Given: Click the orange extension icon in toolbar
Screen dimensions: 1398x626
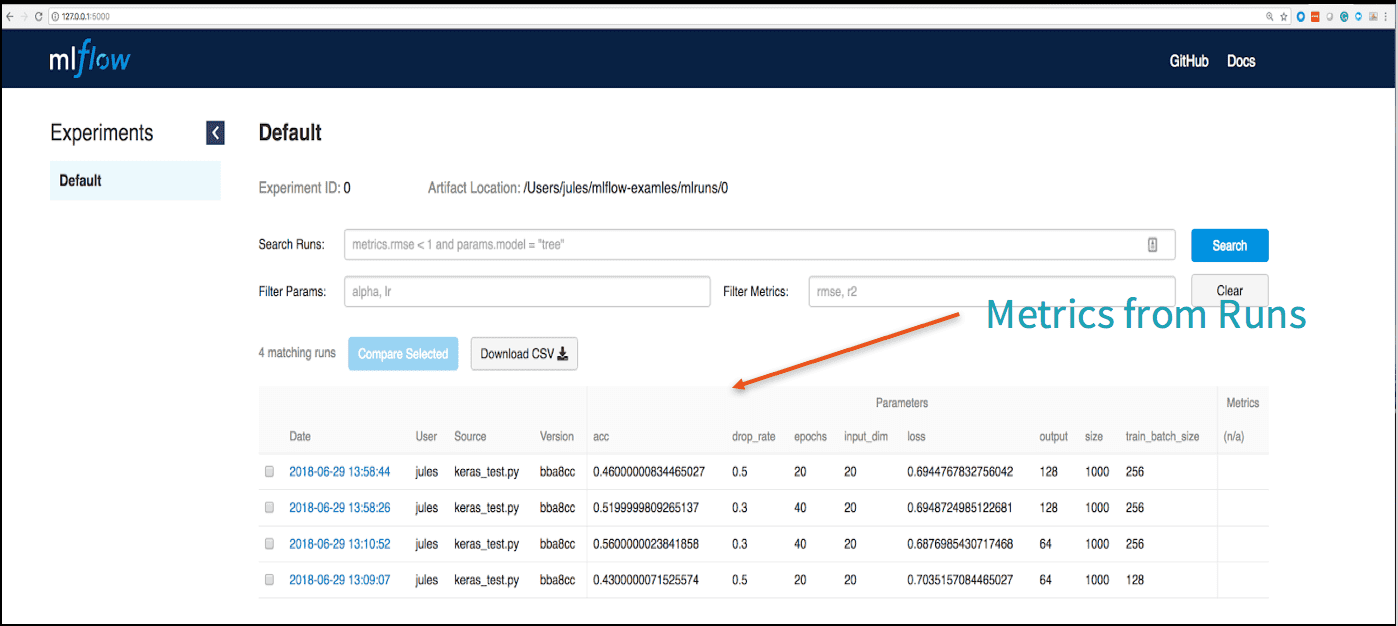Looking at the screenshot, I should [1315, 16].
